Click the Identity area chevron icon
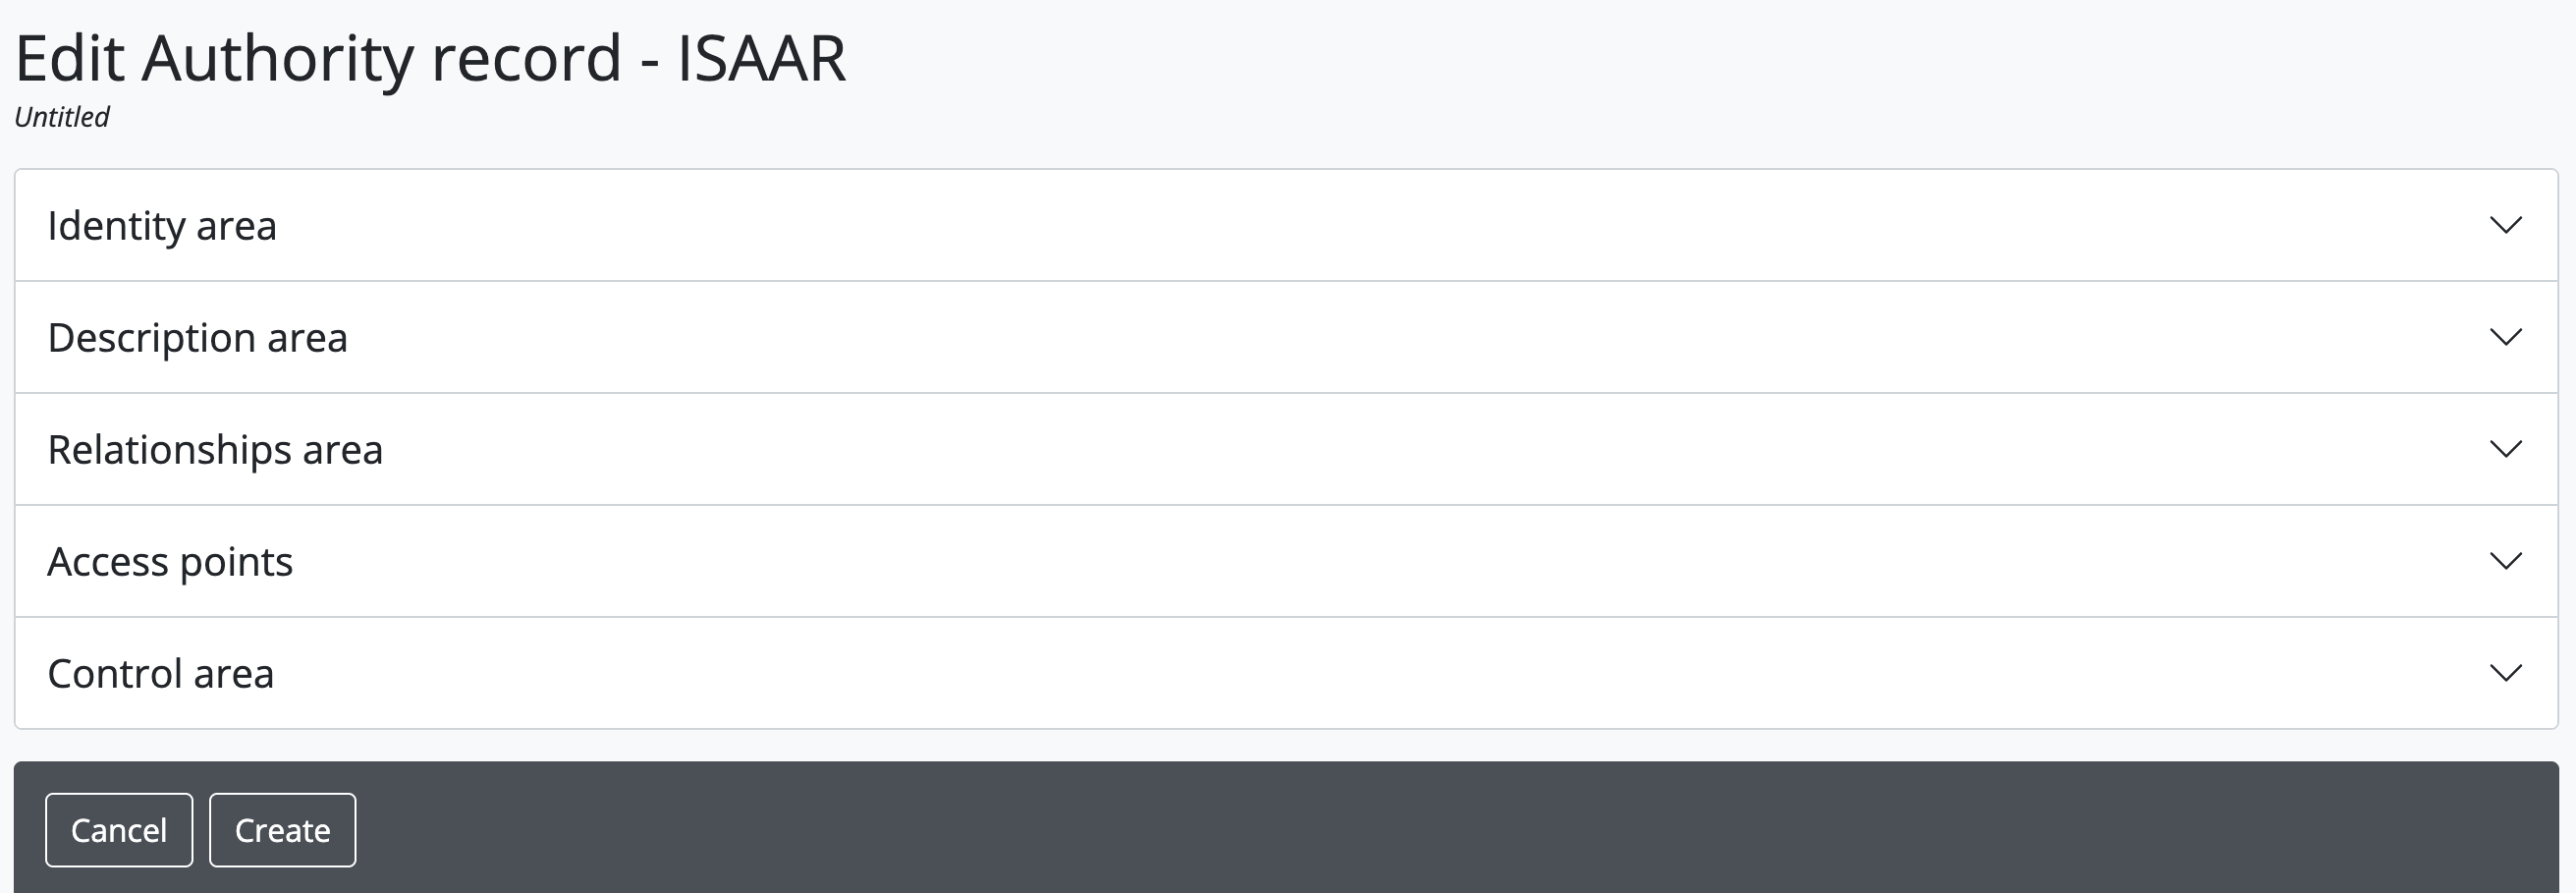Image resolution: width=2576 pixels, height=893 pixels. [x=2505, y=225]
